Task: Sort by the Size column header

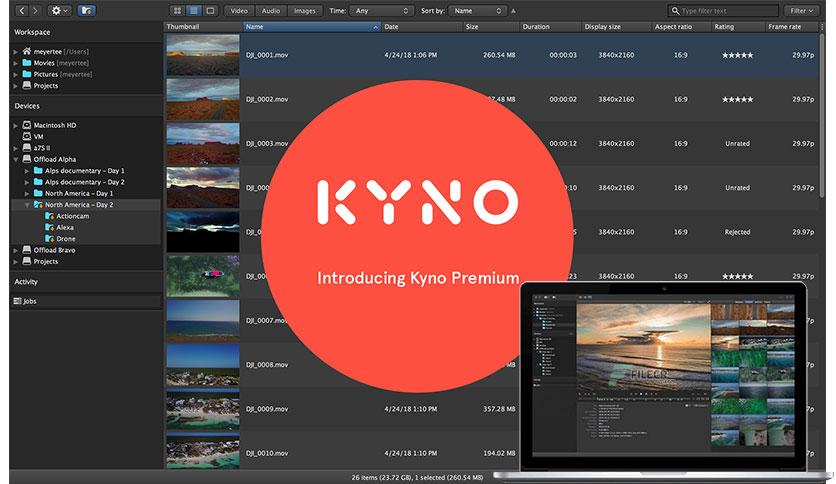Action: click(x=491, y=27)
